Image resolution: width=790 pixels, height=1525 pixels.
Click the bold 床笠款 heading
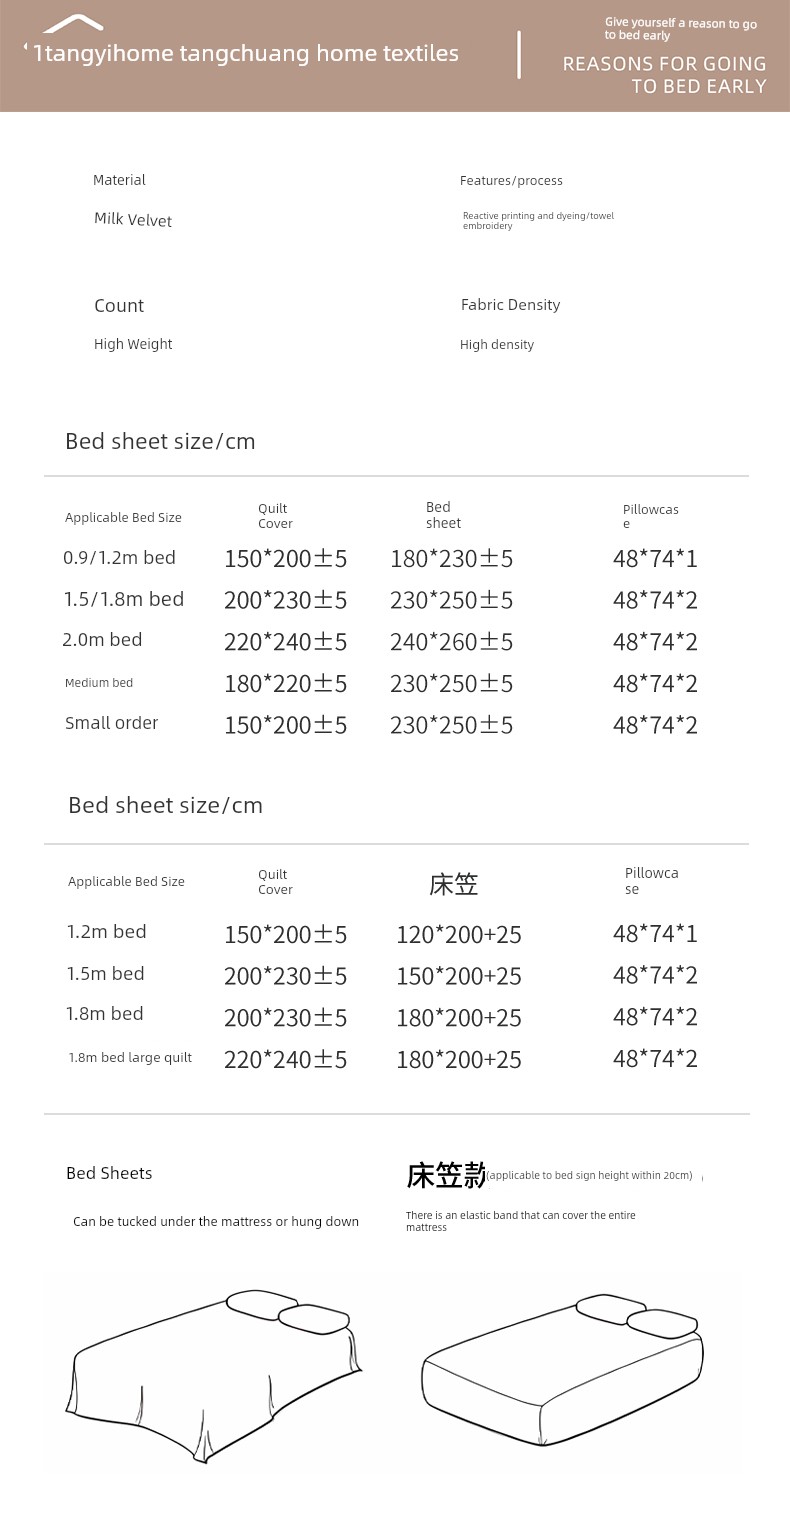point(446,1175)
